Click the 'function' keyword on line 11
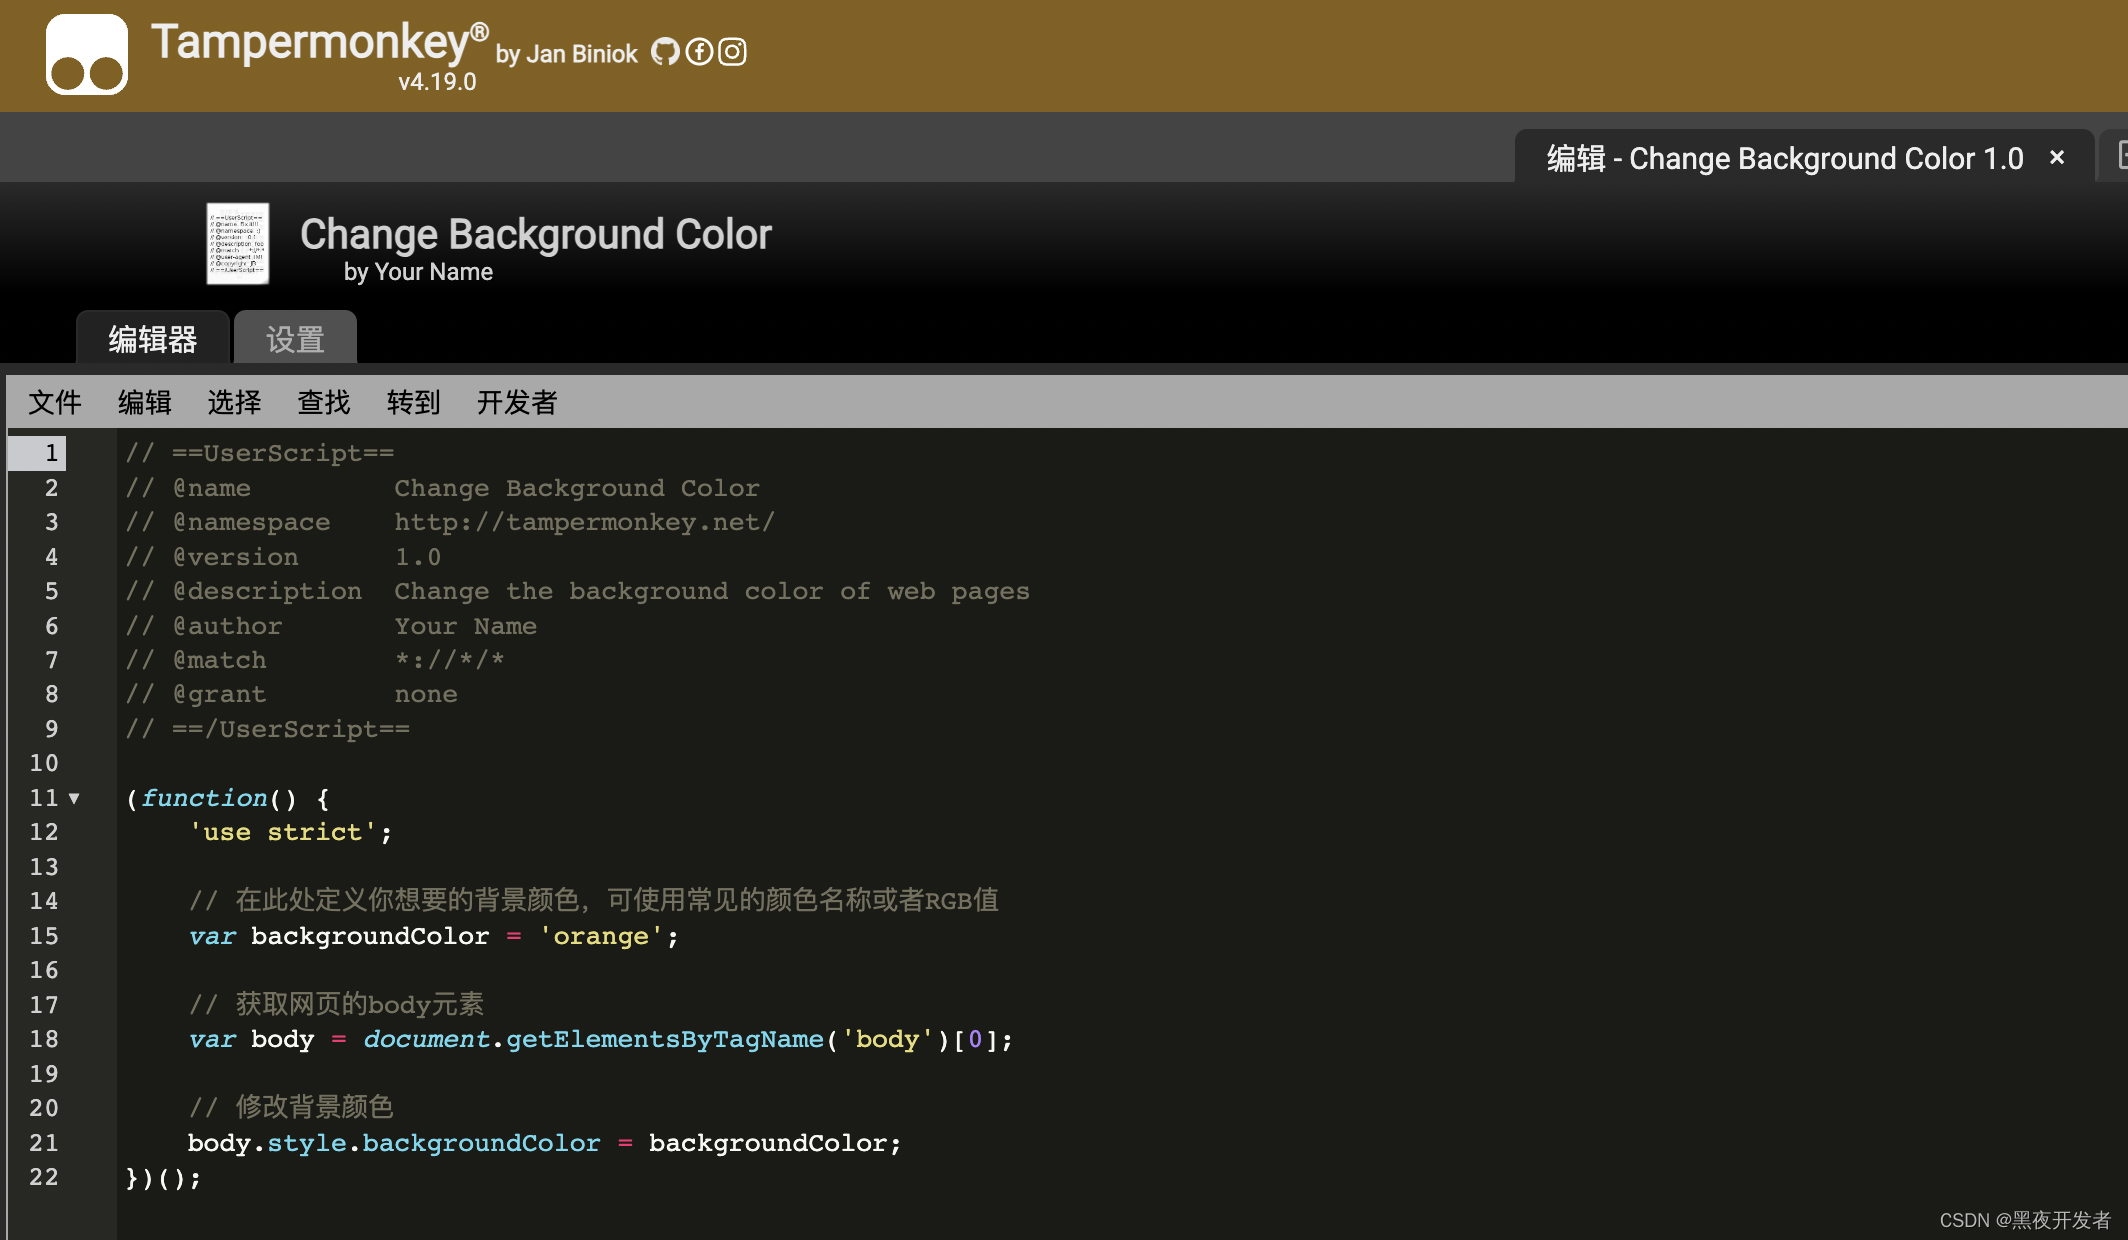The image size is (2128, 1240). point(204,798)
